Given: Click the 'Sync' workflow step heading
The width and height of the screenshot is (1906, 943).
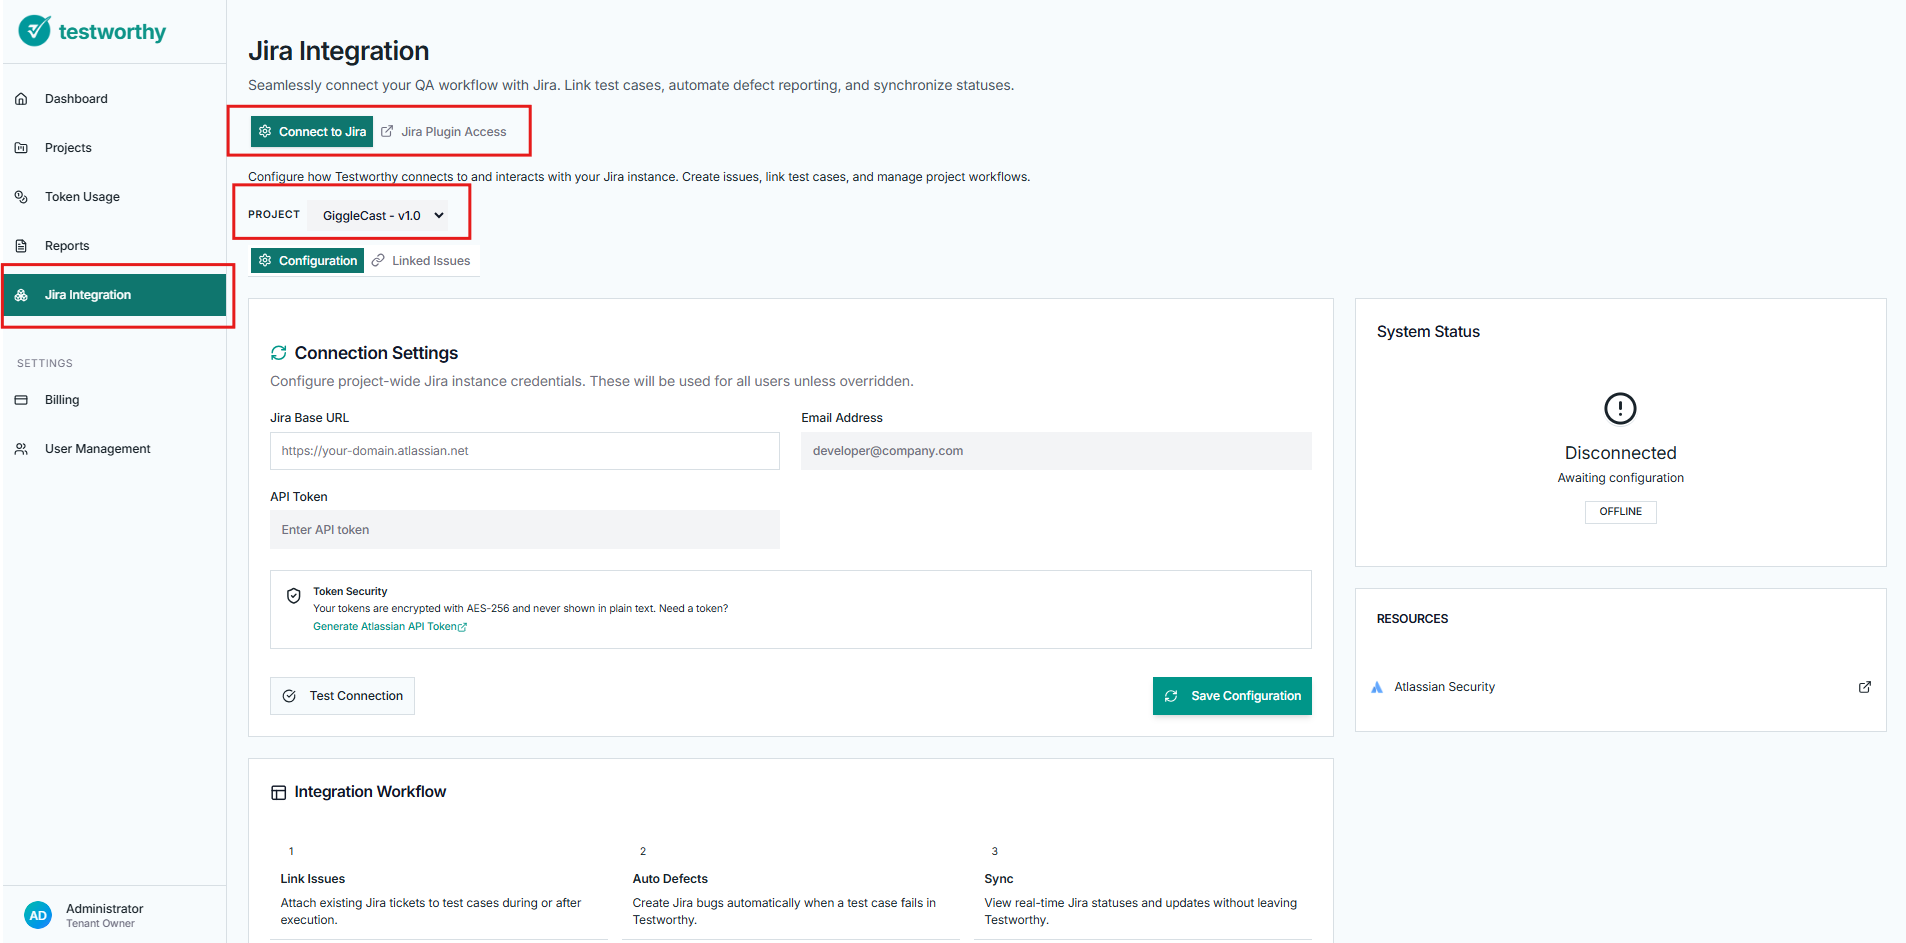Looking at the screenshot, I should point(999,879).
